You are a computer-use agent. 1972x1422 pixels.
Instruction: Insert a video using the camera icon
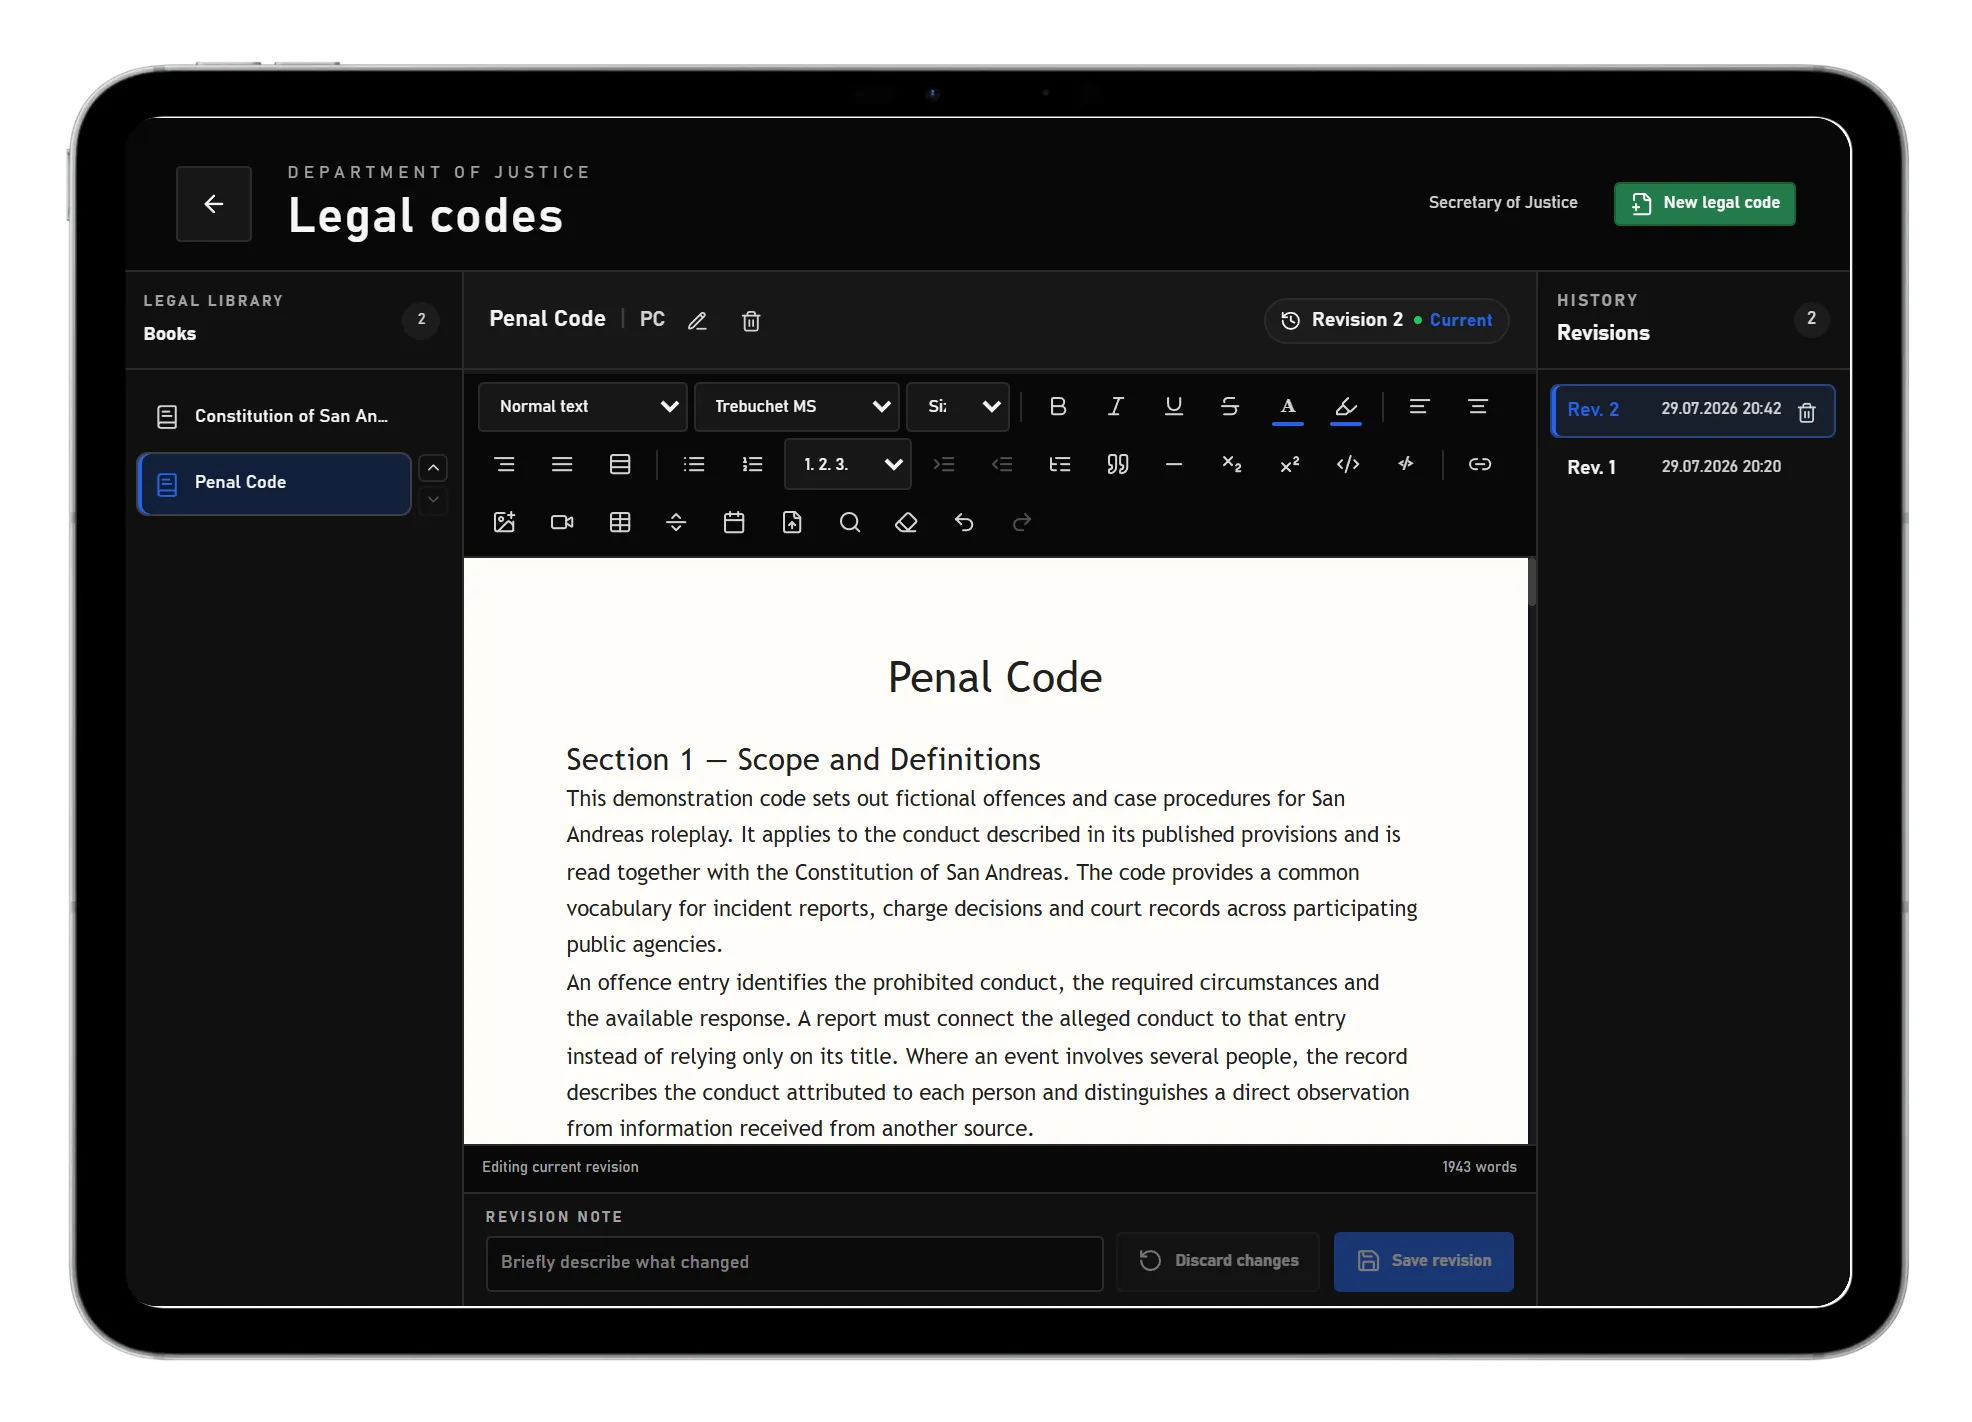(562, 522)
